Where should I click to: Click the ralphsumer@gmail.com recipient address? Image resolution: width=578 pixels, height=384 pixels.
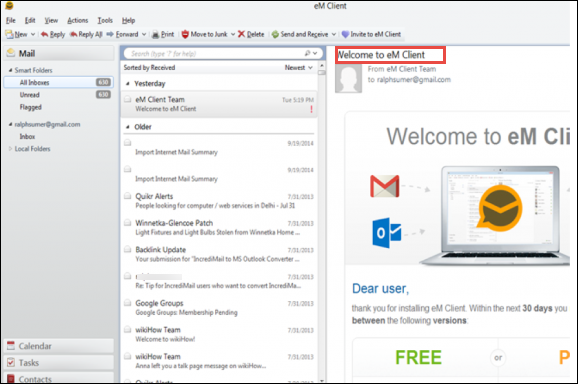(414, 80)
